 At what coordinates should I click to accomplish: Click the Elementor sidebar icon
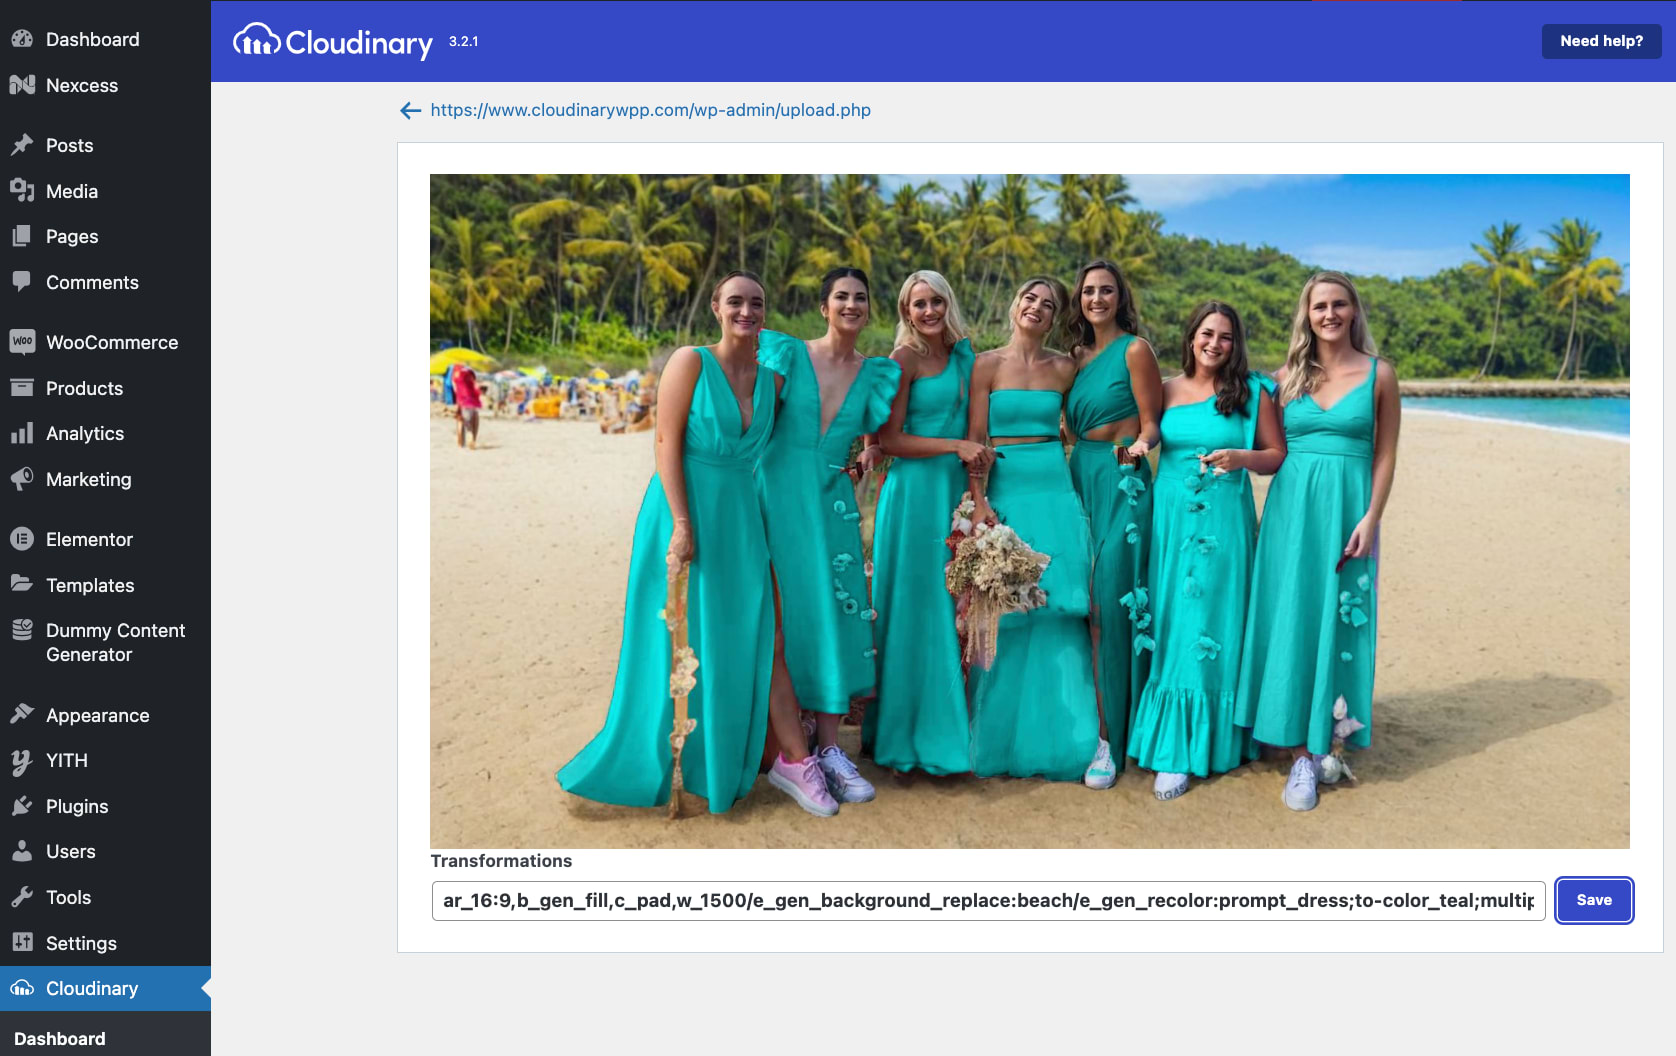(22, 539)
